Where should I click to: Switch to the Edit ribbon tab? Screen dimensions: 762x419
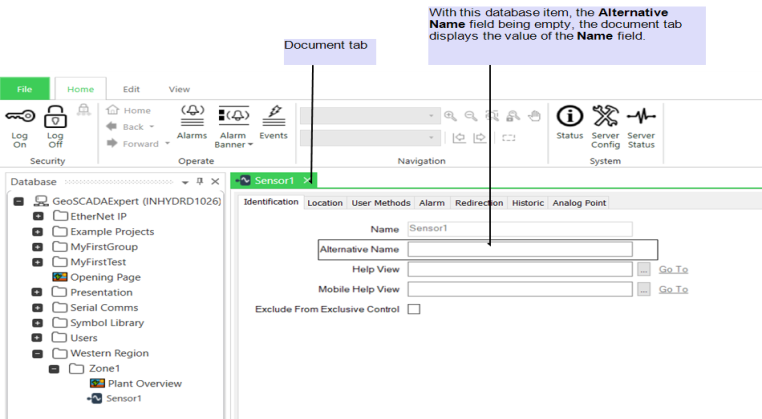[x=131, y=89]
